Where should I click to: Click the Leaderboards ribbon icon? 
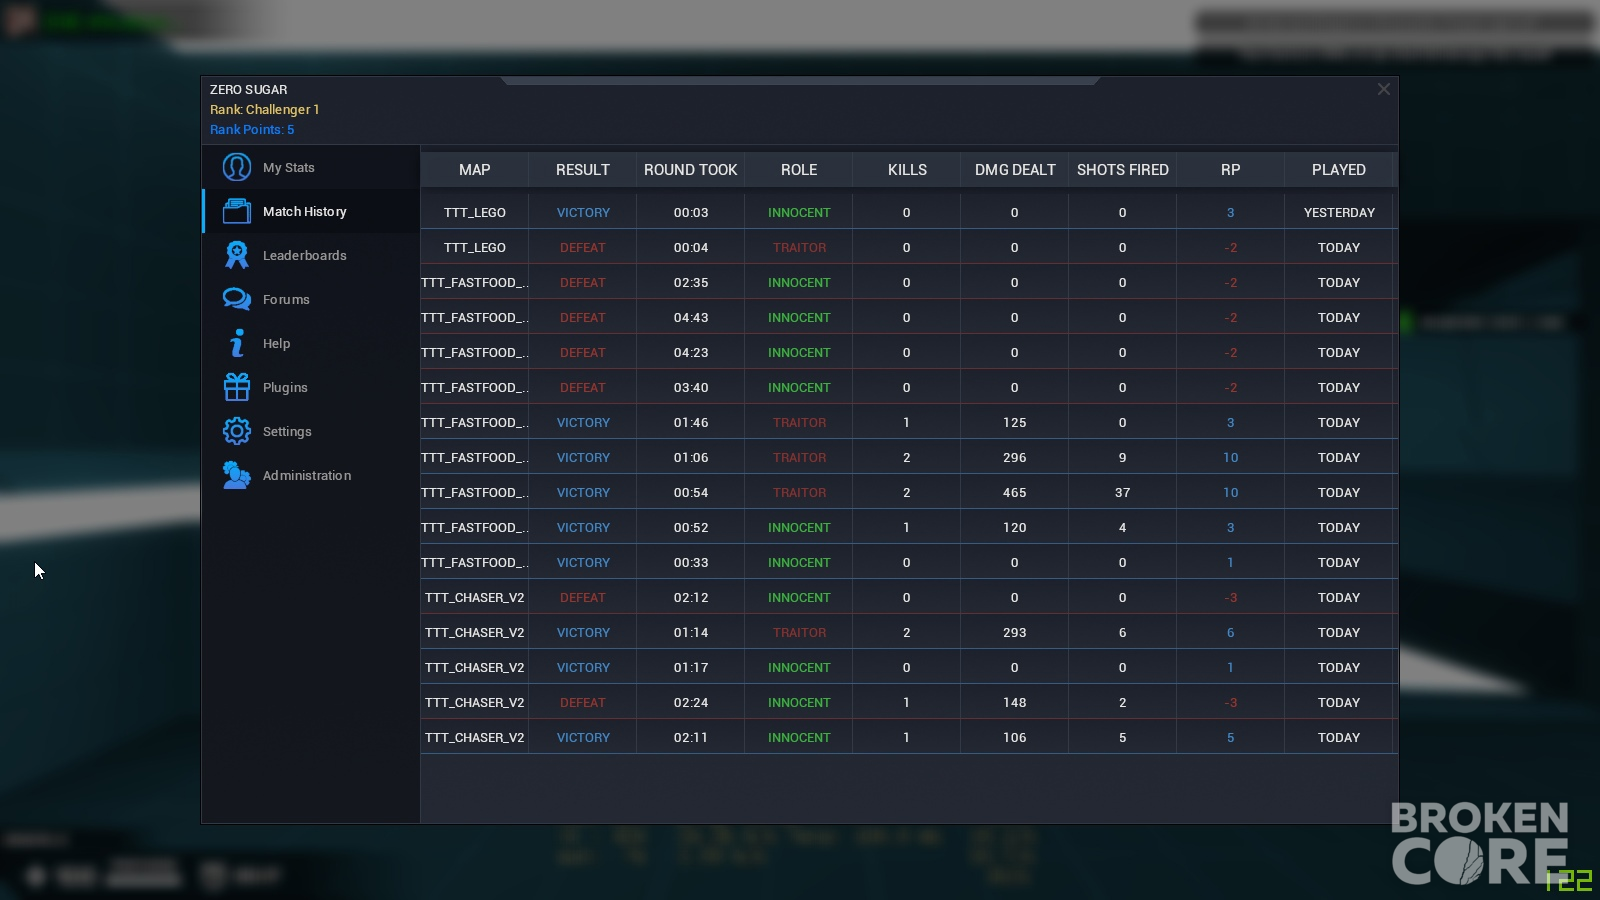(237, 255)
